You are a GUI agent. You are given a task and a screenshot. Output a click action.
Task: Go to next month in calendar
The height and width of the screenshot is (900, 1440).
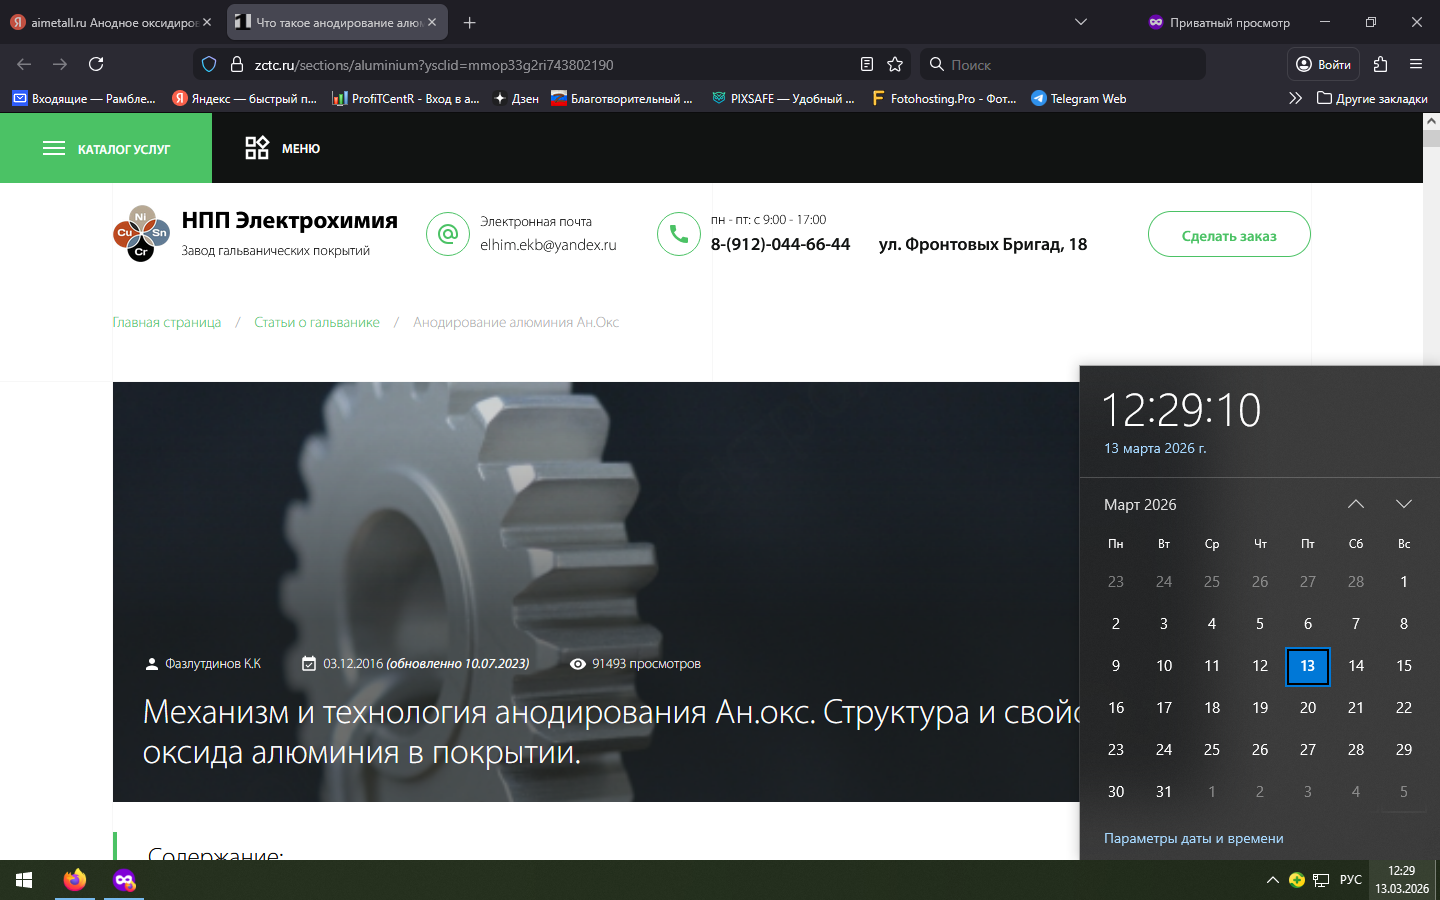tap(1403, 504)
